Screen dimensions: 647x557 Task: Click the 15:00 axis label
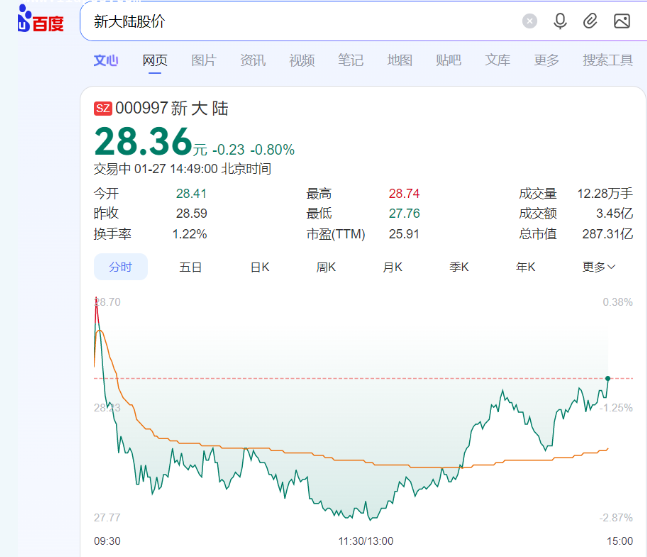[619, 541]
